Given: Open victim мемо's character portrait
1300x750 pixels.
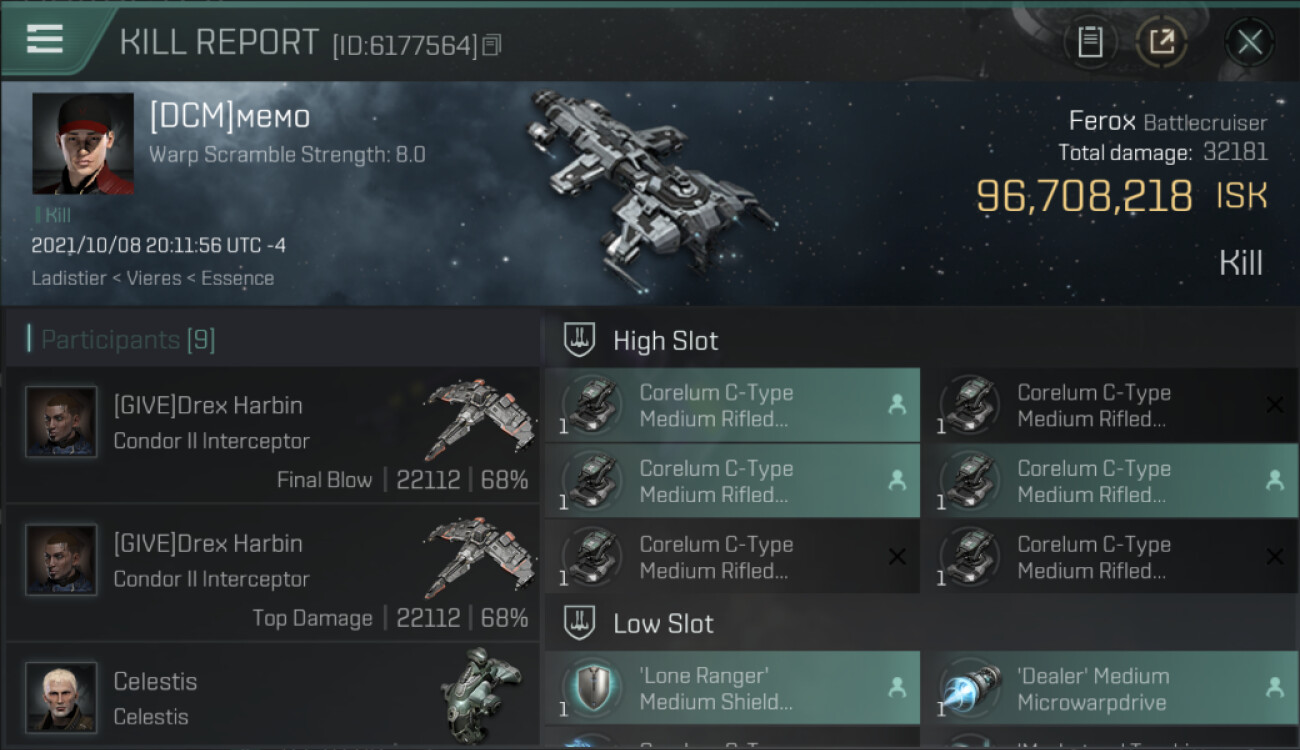Looking at the screenshot, I should point(83,143).
